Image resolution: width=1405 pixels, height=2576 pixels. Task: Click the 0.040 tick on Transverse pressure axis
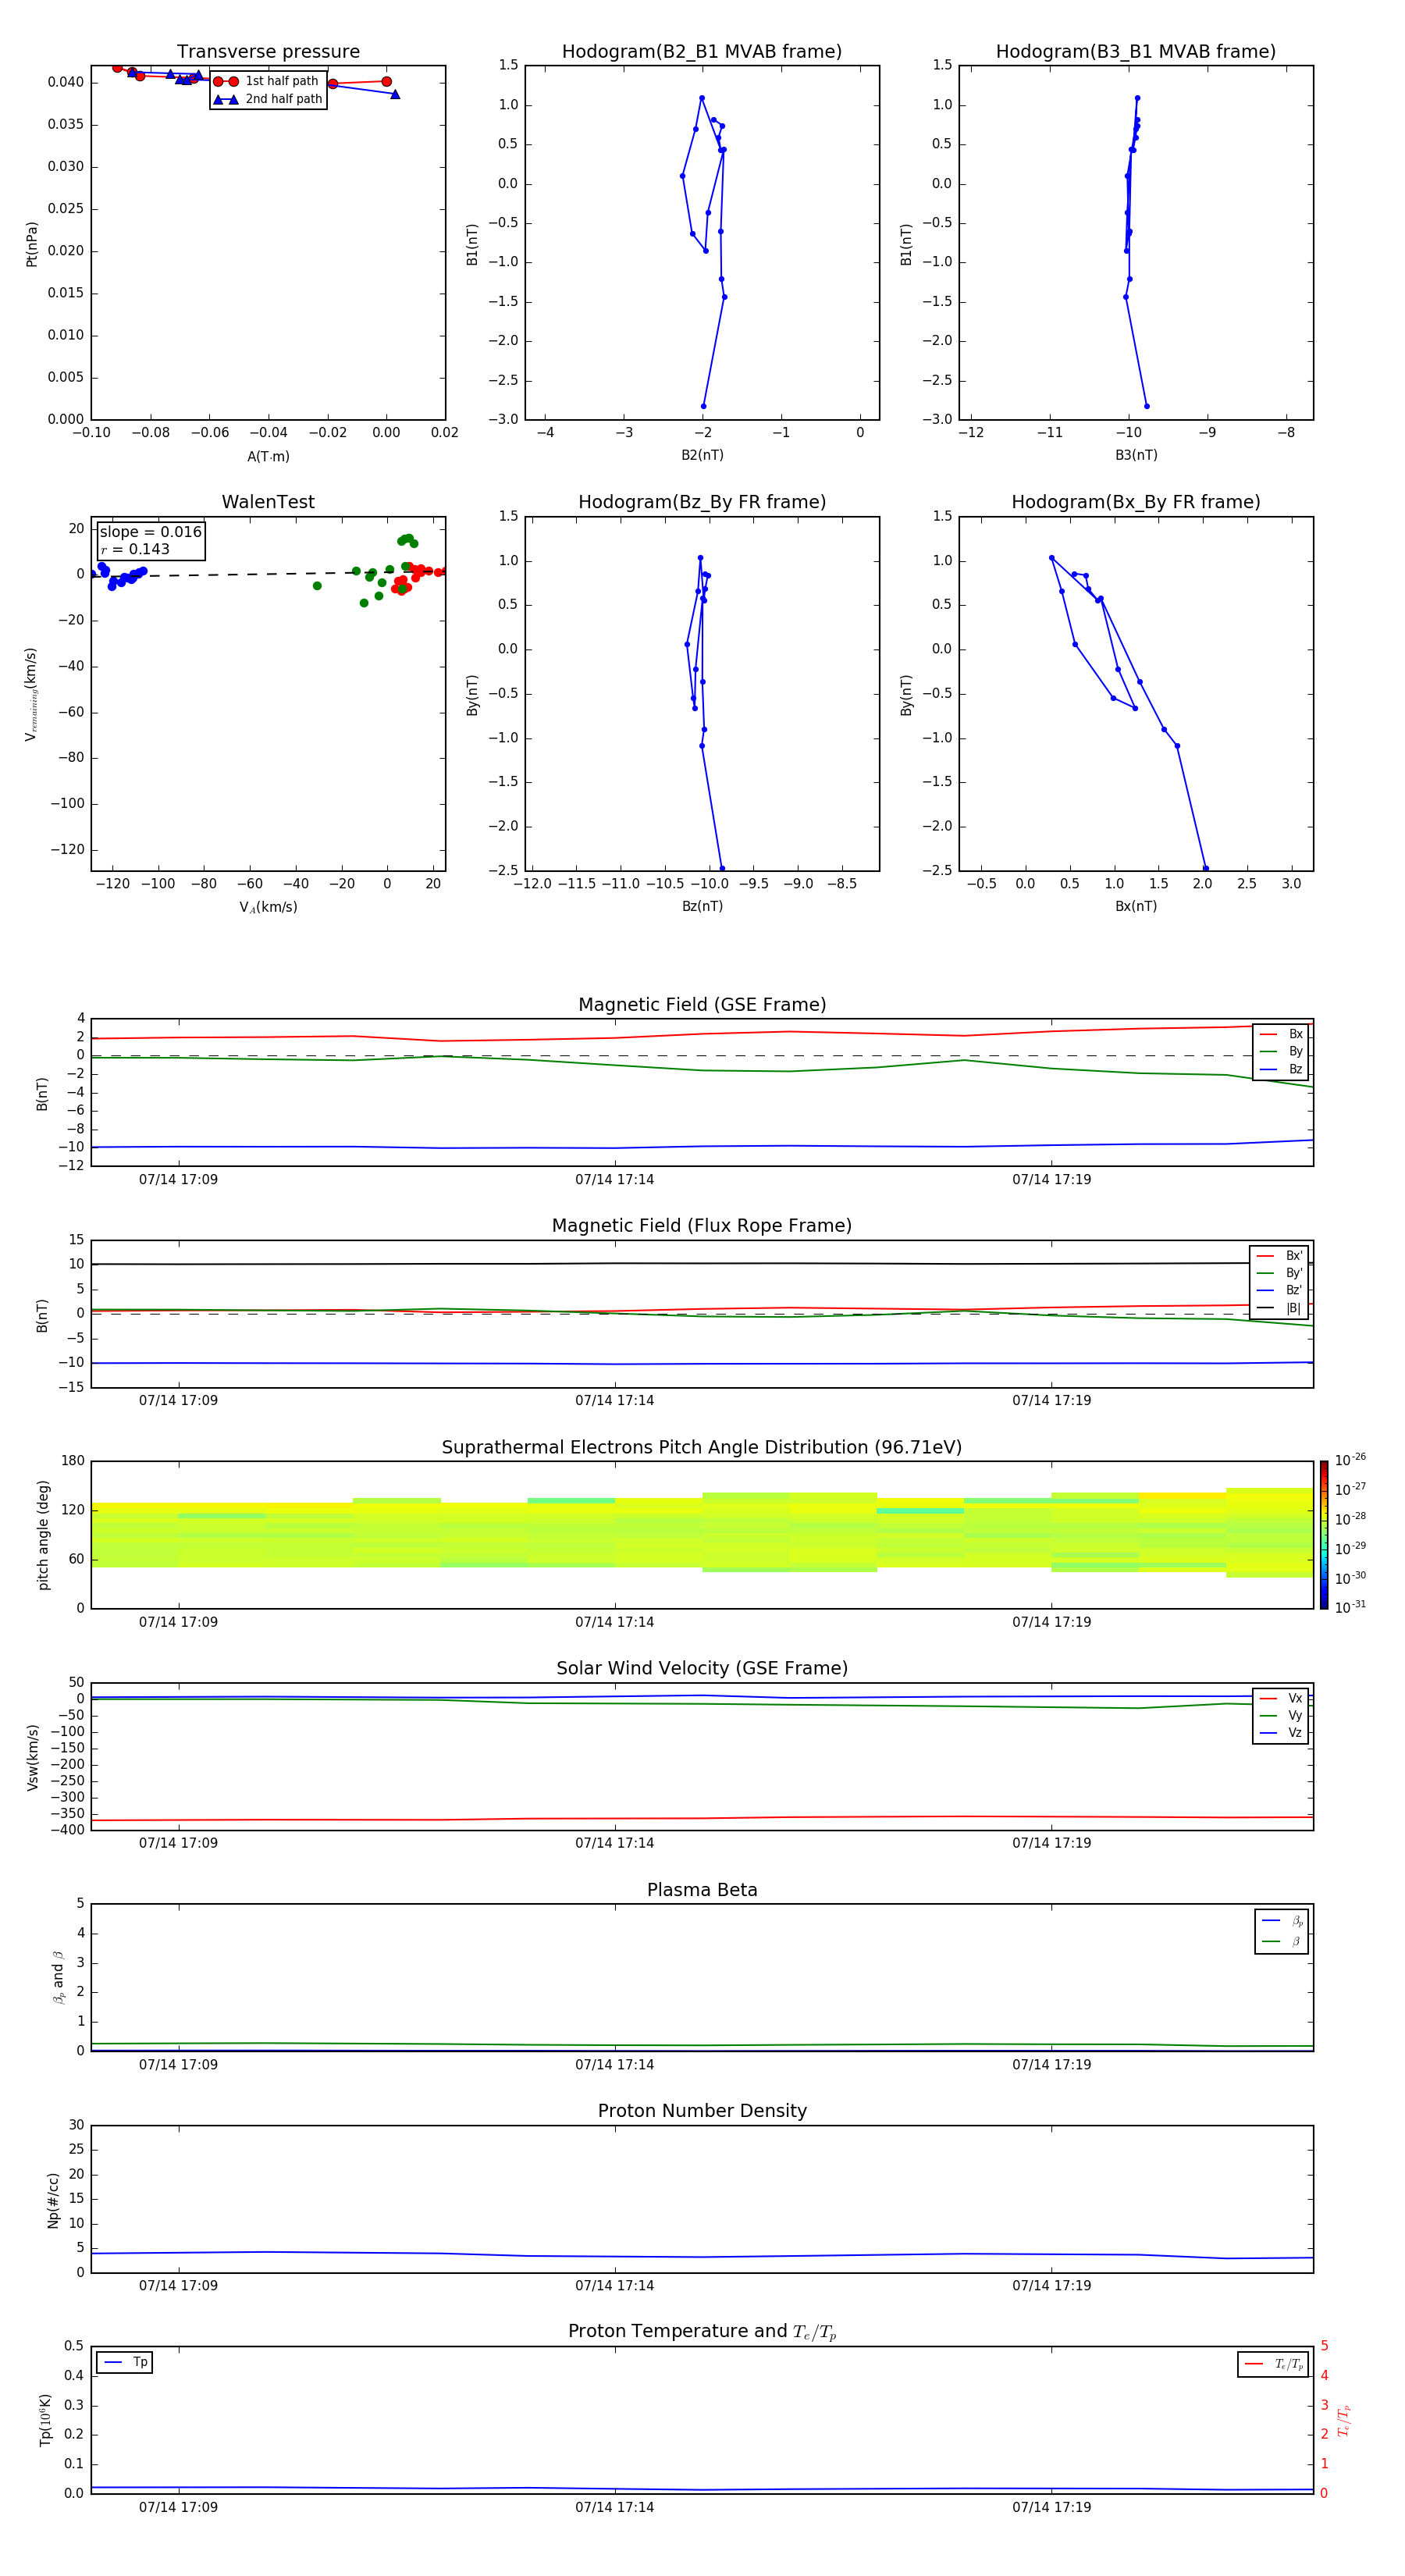66,82
